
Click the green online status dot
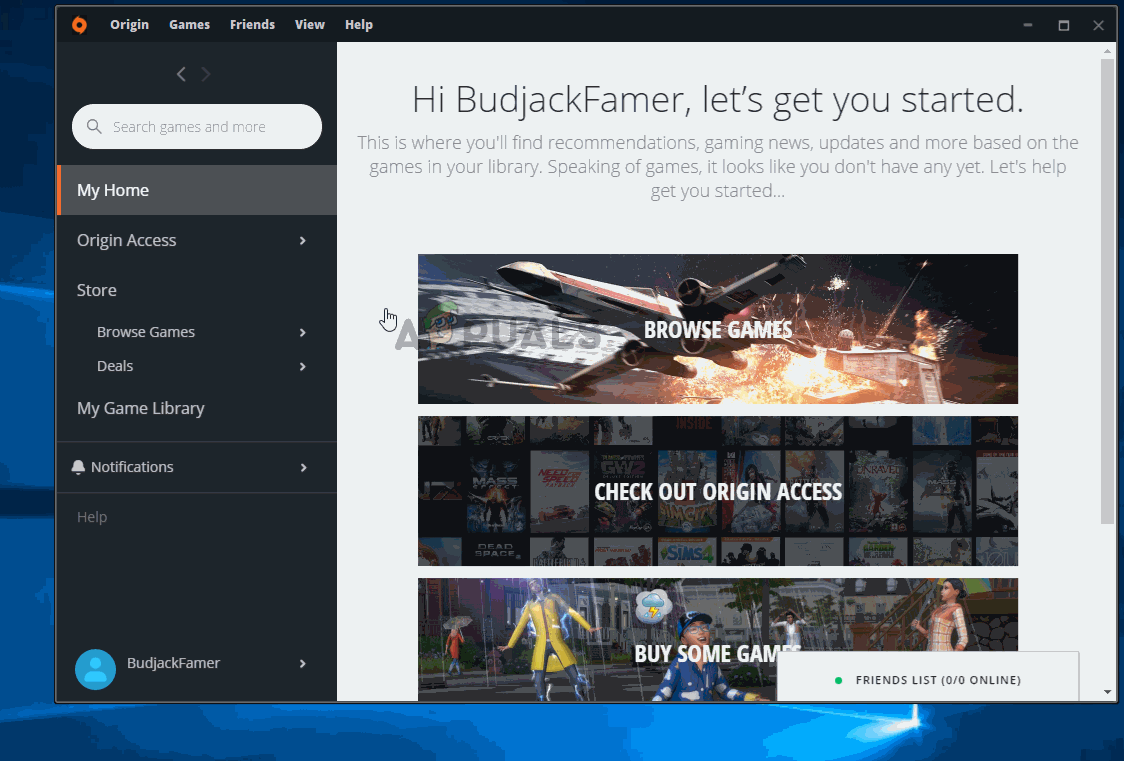[838, 680]
